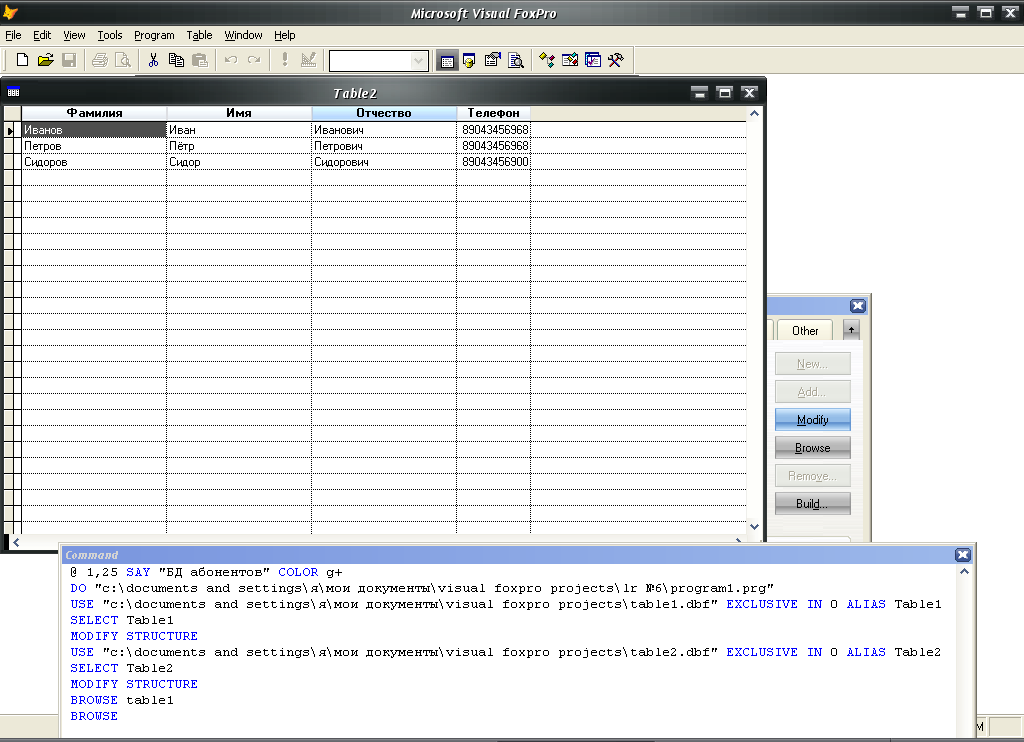Screen dimensions: 1024x742
Task: Click the Undo toolbar icon
Action: click(x=231, y=60)
